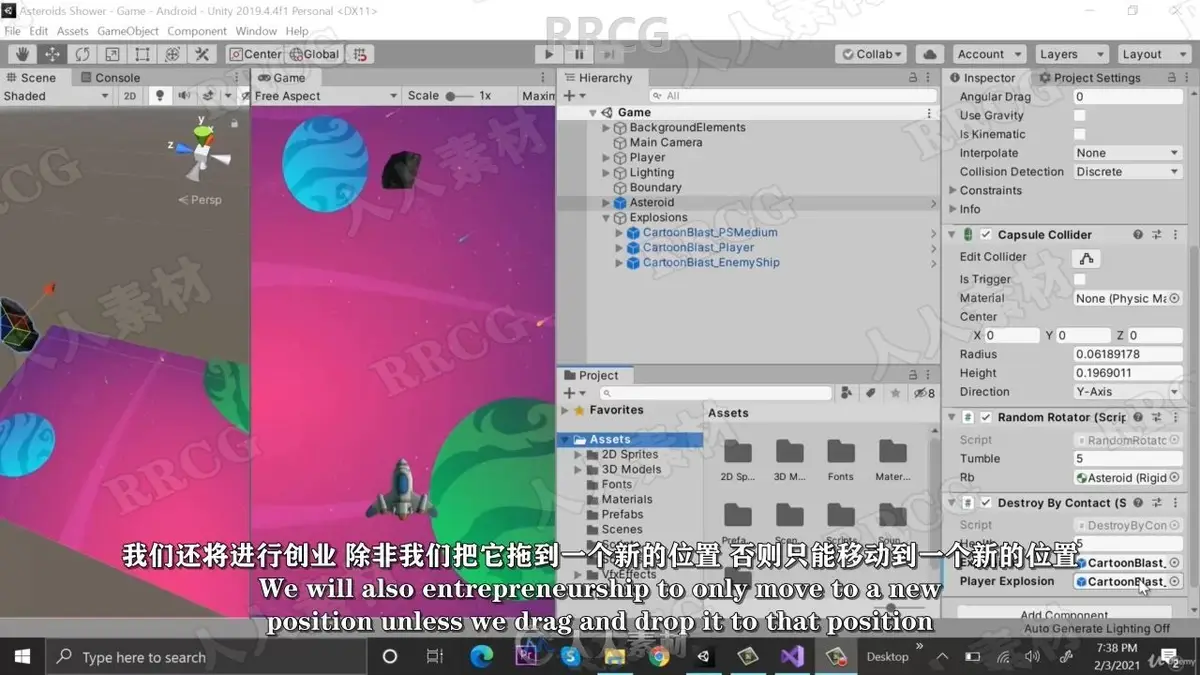
Task: Disable the Destroy By Contact component checkbox
Action: (986, 503)
